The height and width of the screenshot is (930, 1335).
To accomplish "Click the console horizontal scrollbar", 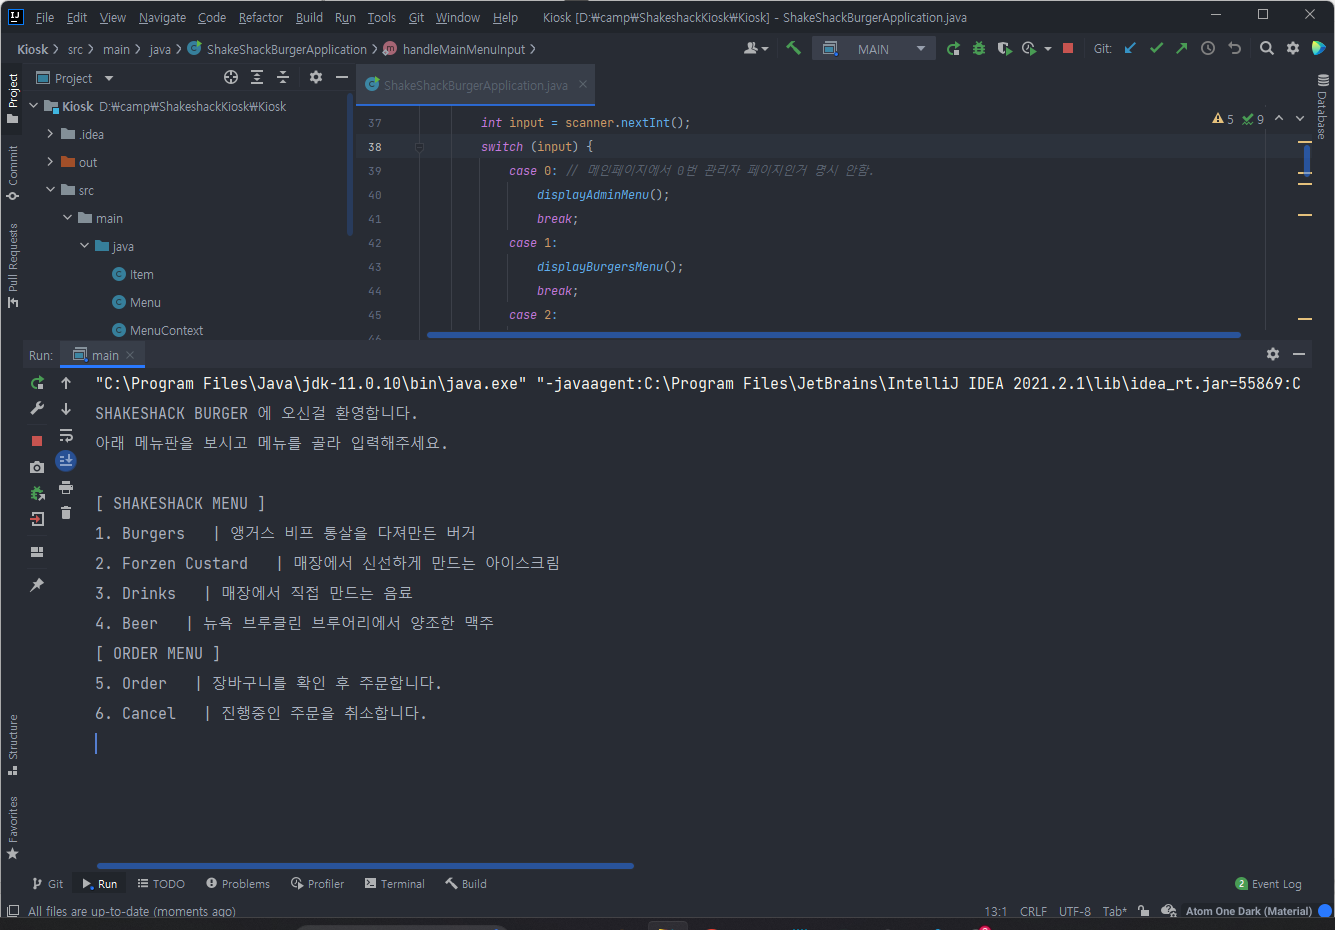I will 365,866.
